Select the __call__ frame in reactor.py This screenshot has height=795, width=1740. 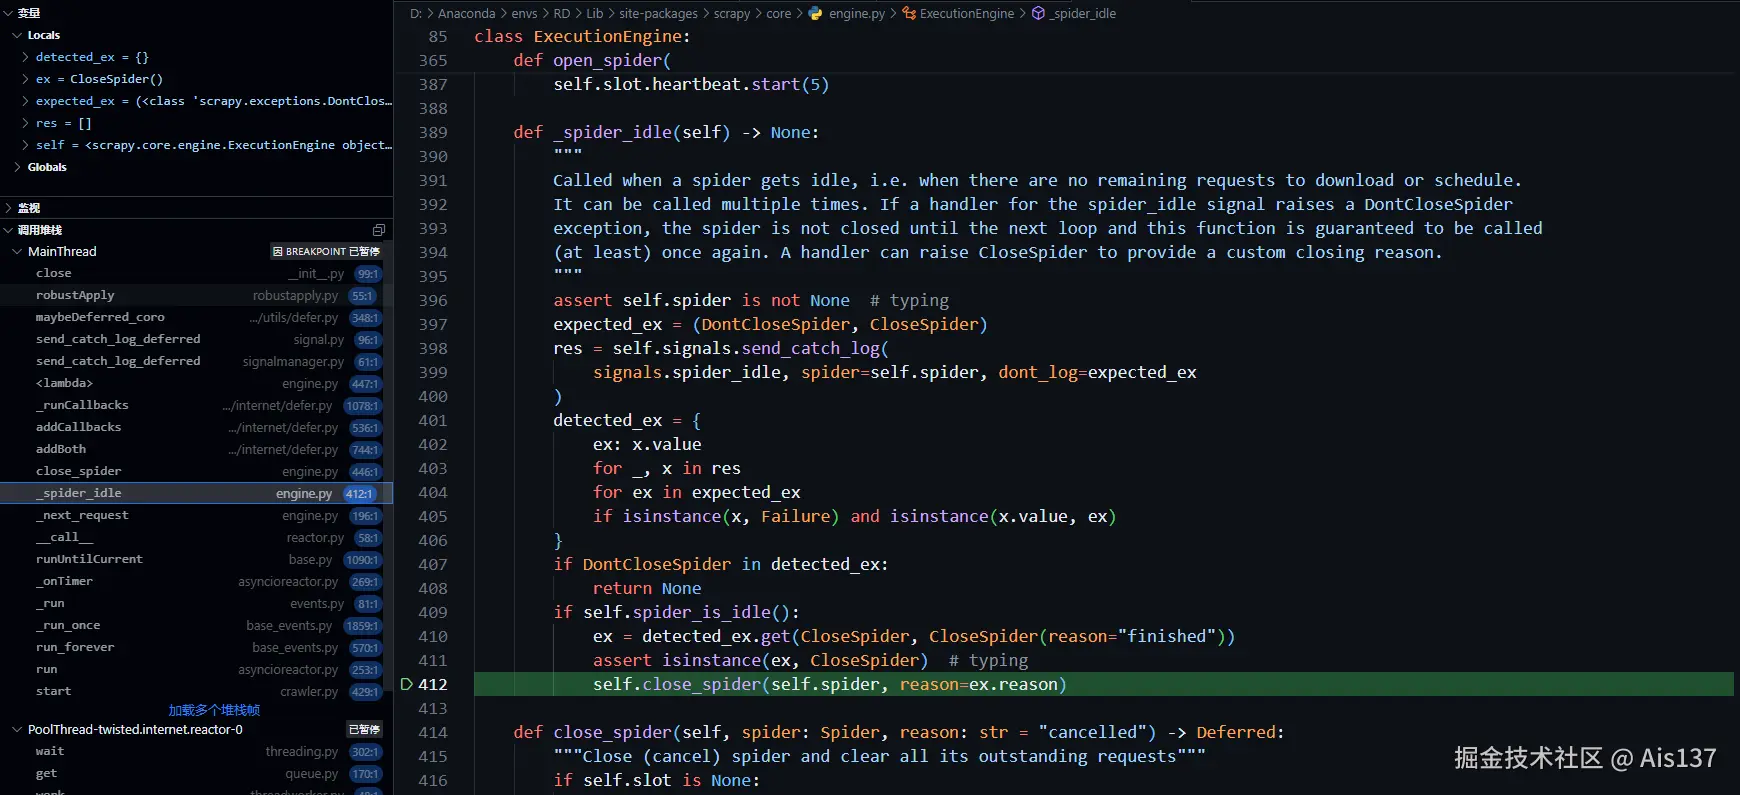(196, 537)
